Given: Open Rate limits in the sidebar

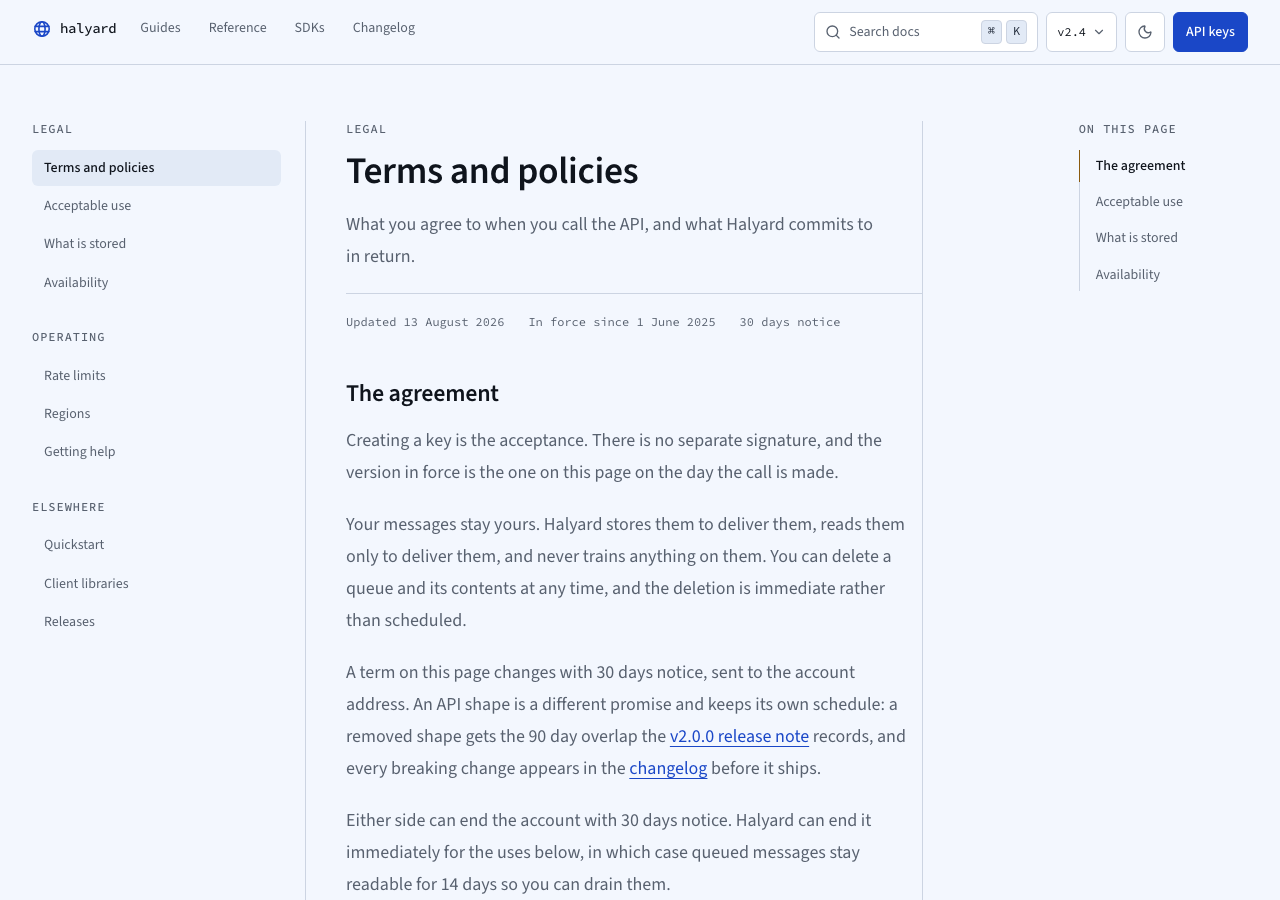Looking at the screenshot, I should coord(156,376).
